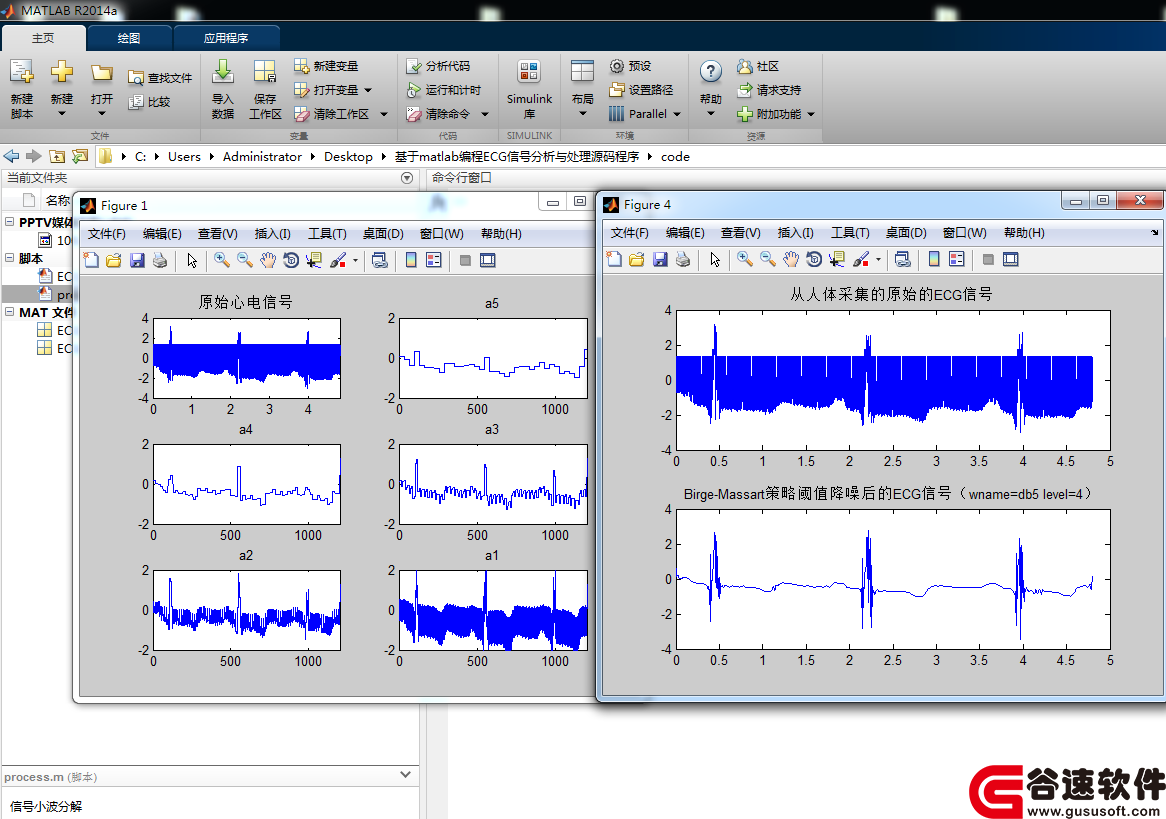Open Figure 1 工具(T) menu

coord(327,234)
